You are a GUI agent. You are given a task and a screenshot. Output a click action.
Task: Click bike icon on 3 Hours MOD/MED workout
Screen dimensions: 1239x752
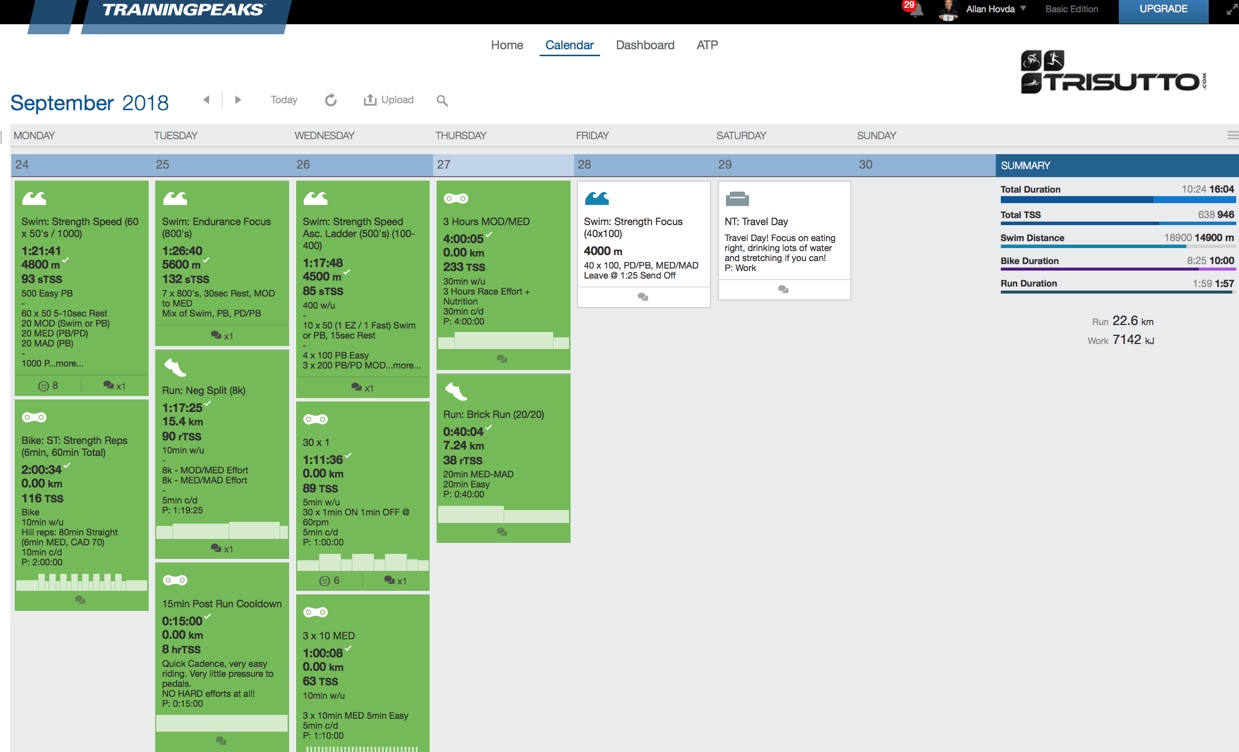(456, 198)
